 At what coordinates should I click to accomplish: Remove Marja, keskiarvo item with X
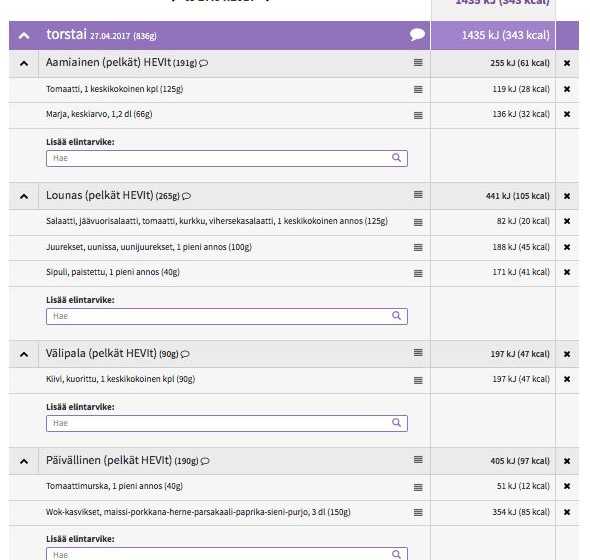coord(567,114)
